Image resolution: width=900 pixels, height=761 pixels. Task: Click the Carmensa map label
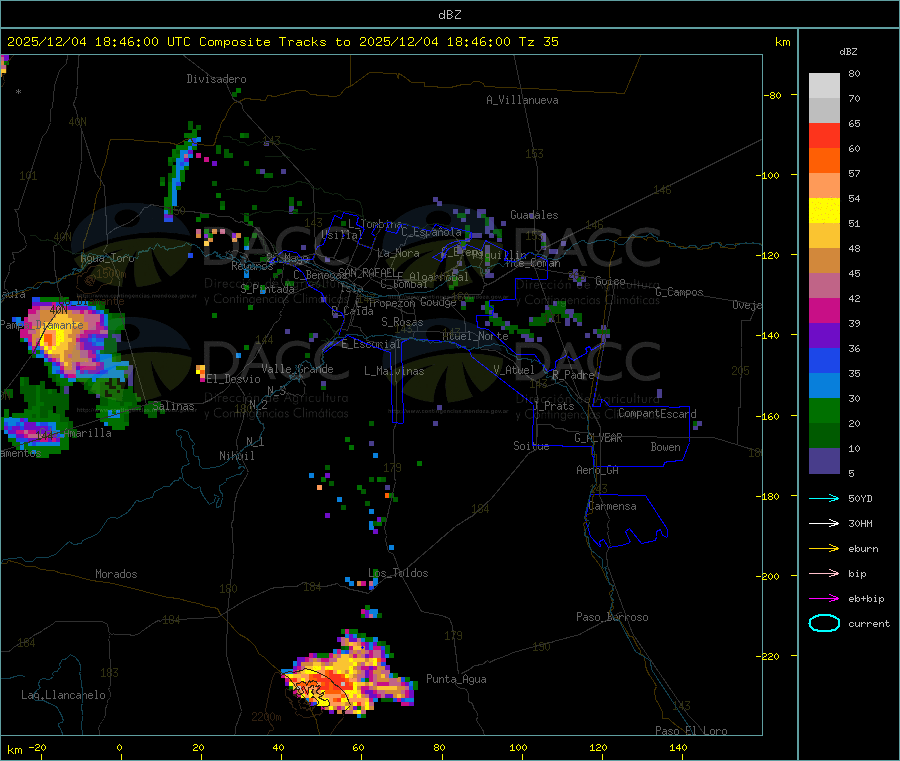point(612,506)
